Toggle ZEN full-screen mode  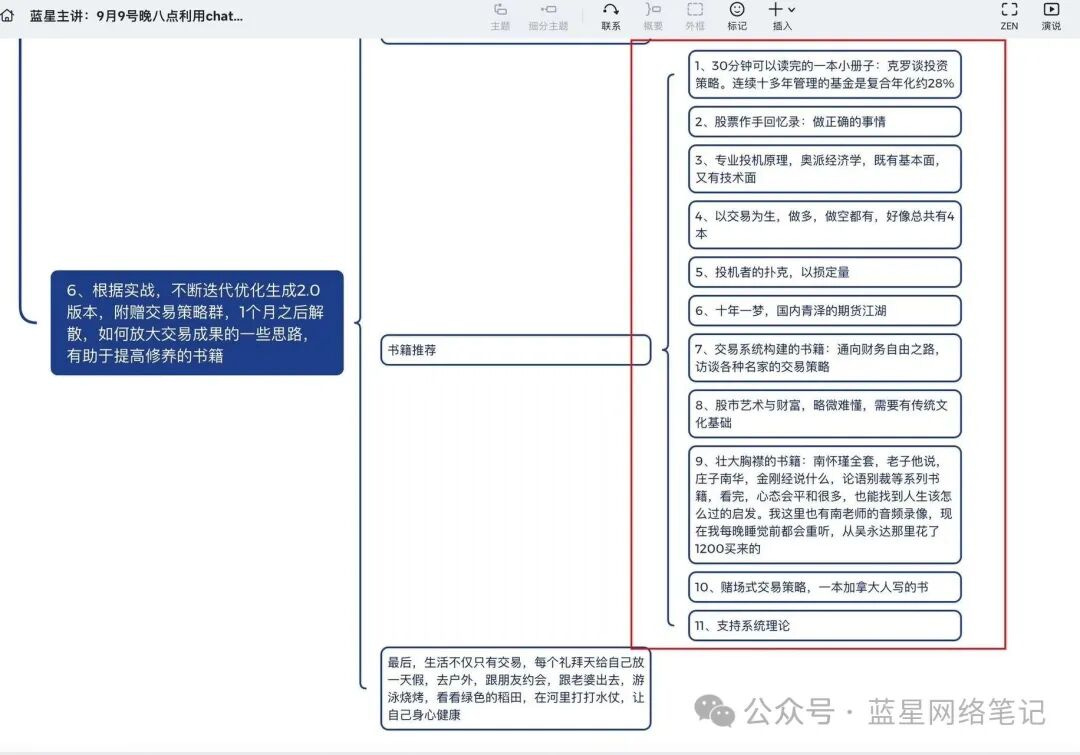[1008, 17]
